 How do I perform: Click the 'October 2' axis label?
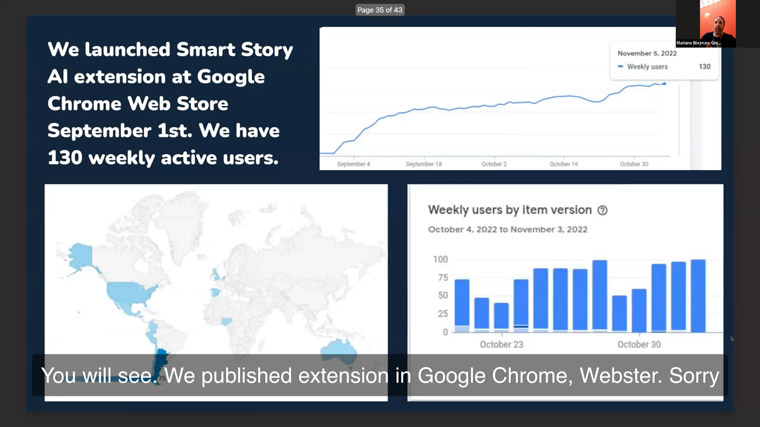click(494, 164)
